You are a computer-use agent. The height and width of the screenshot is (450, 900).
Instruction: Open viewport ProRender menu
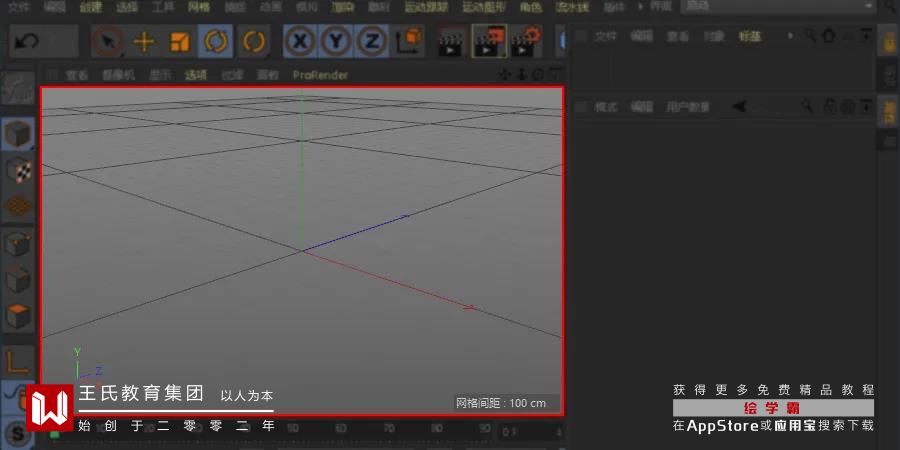(320, 75)
